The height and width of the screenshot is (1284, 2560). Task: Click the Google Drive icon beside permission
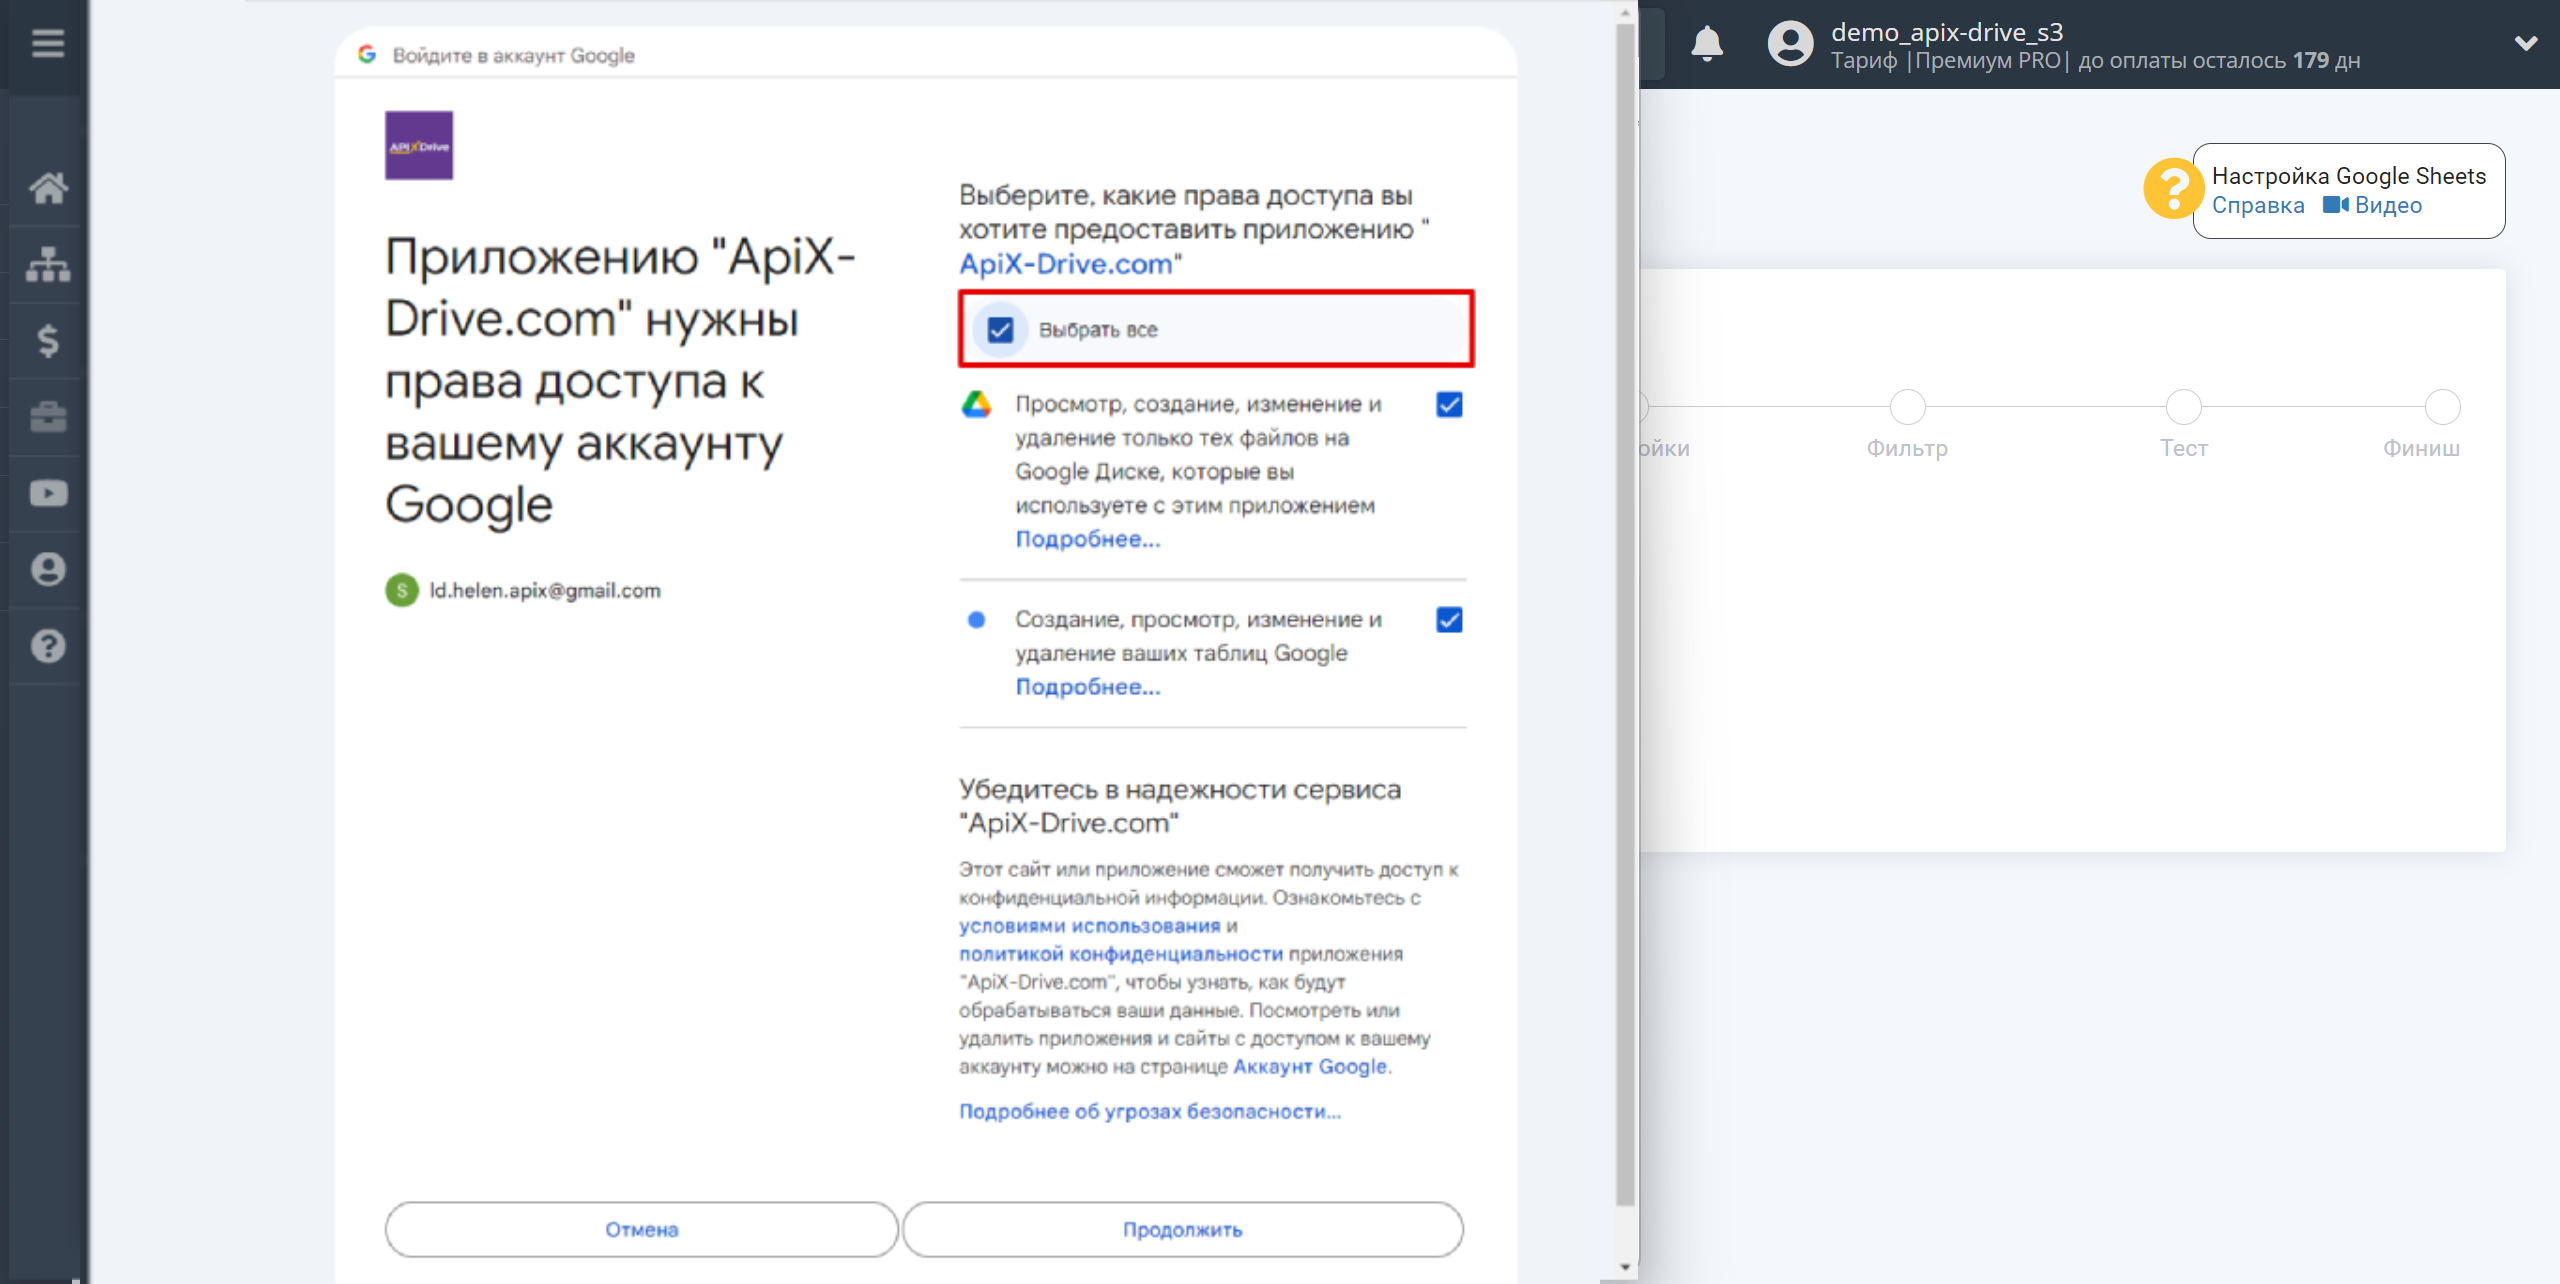(976, 404)
